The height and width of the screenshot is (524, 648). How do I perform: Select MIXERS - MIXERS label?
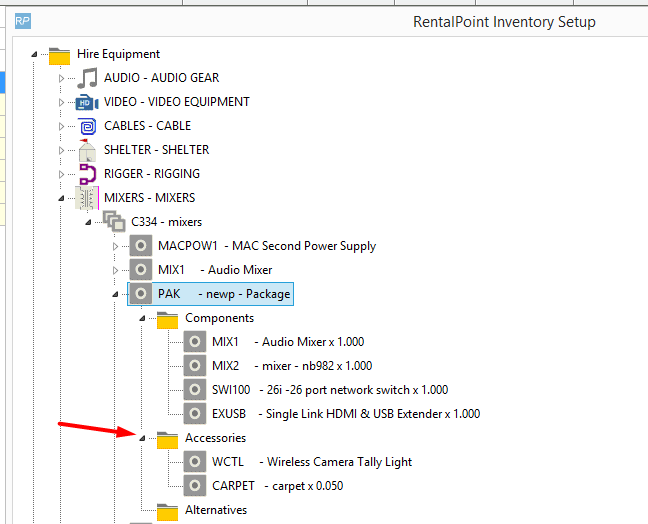coord(150,198)
